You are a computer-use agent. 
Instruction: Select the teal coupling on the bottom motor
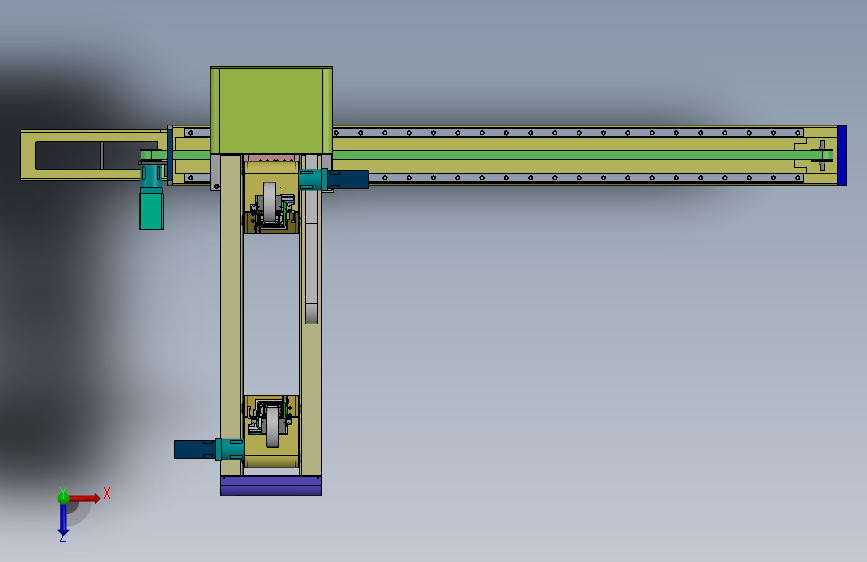point(229,449)
